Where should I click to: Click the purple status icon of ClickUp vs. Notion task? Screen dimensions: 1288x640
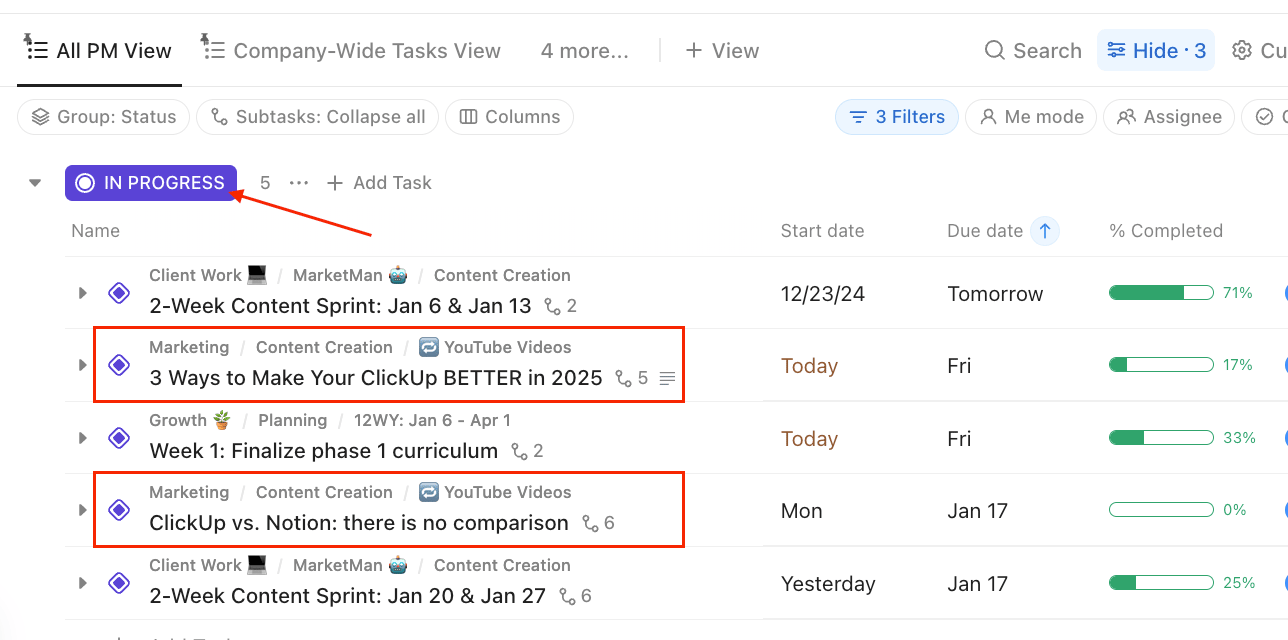click(x=119, y=510)
